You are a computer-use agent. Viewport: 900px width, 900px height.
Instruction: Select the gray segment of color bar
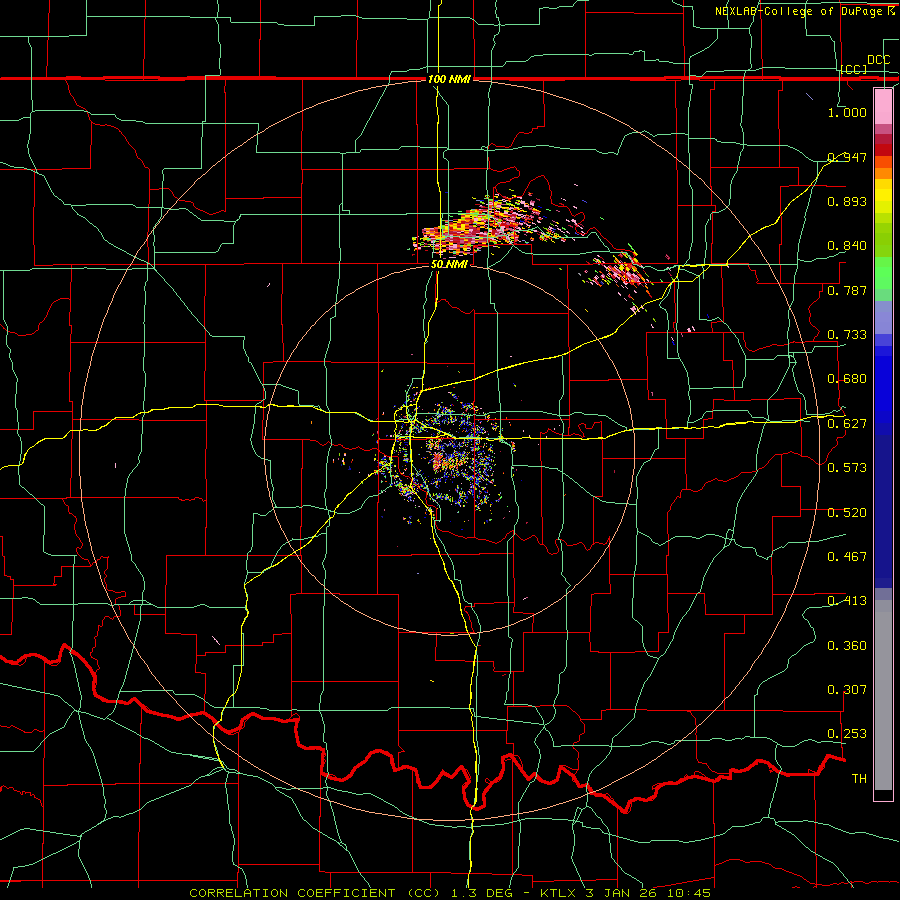coord(883,695)
